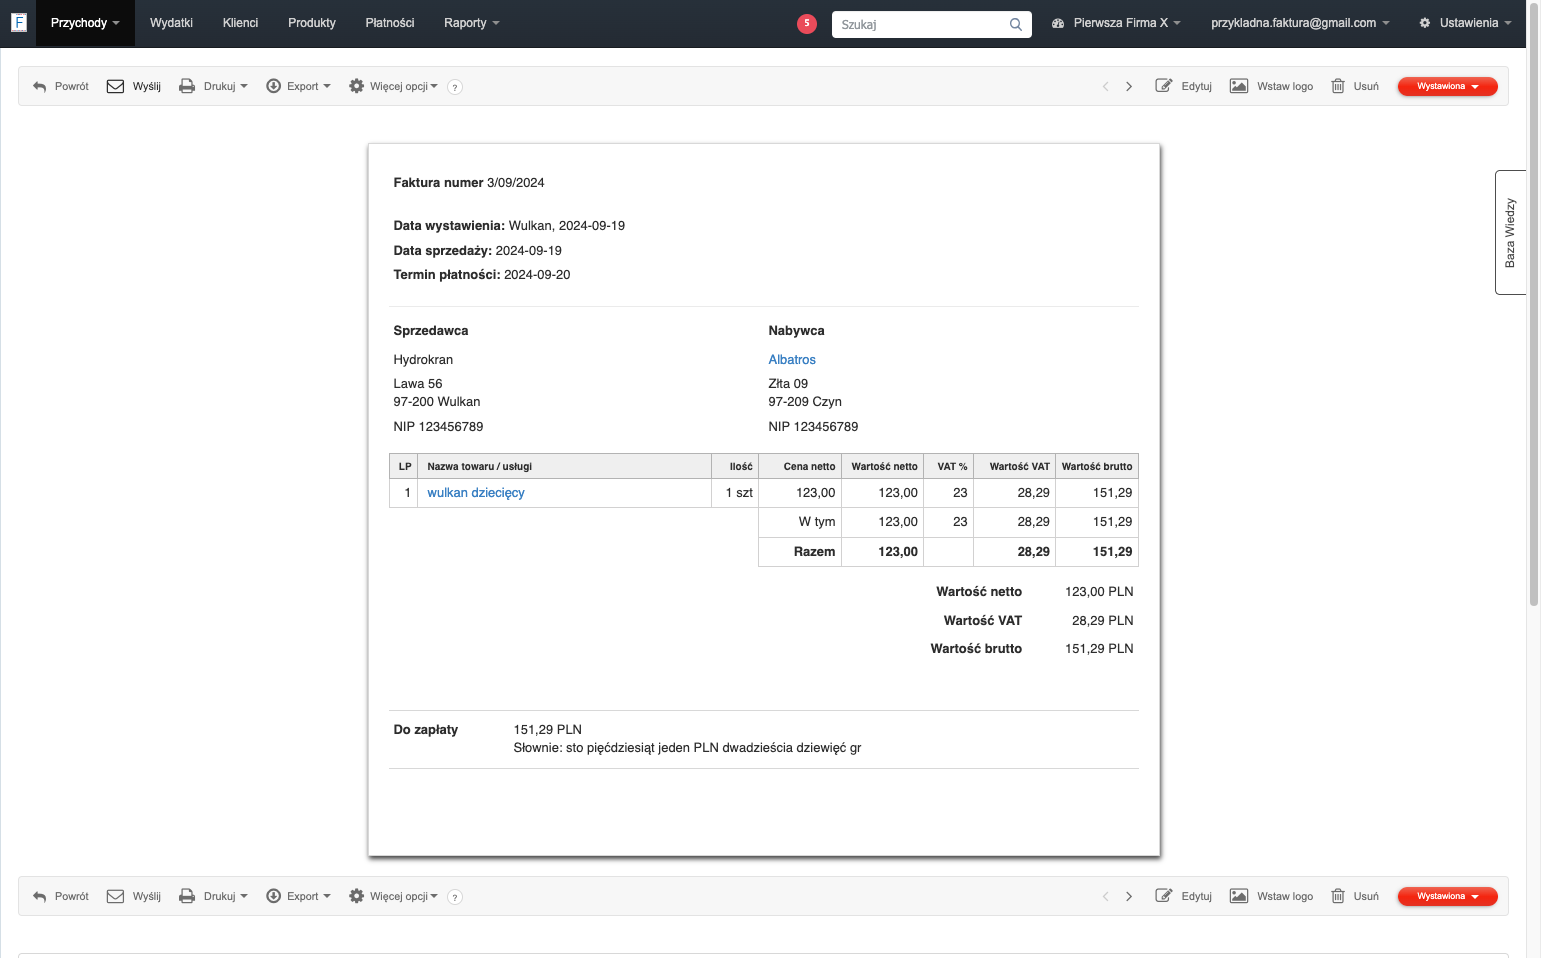
Task: Click Wstaw logo in the top toolbar
Action: 1272,87
